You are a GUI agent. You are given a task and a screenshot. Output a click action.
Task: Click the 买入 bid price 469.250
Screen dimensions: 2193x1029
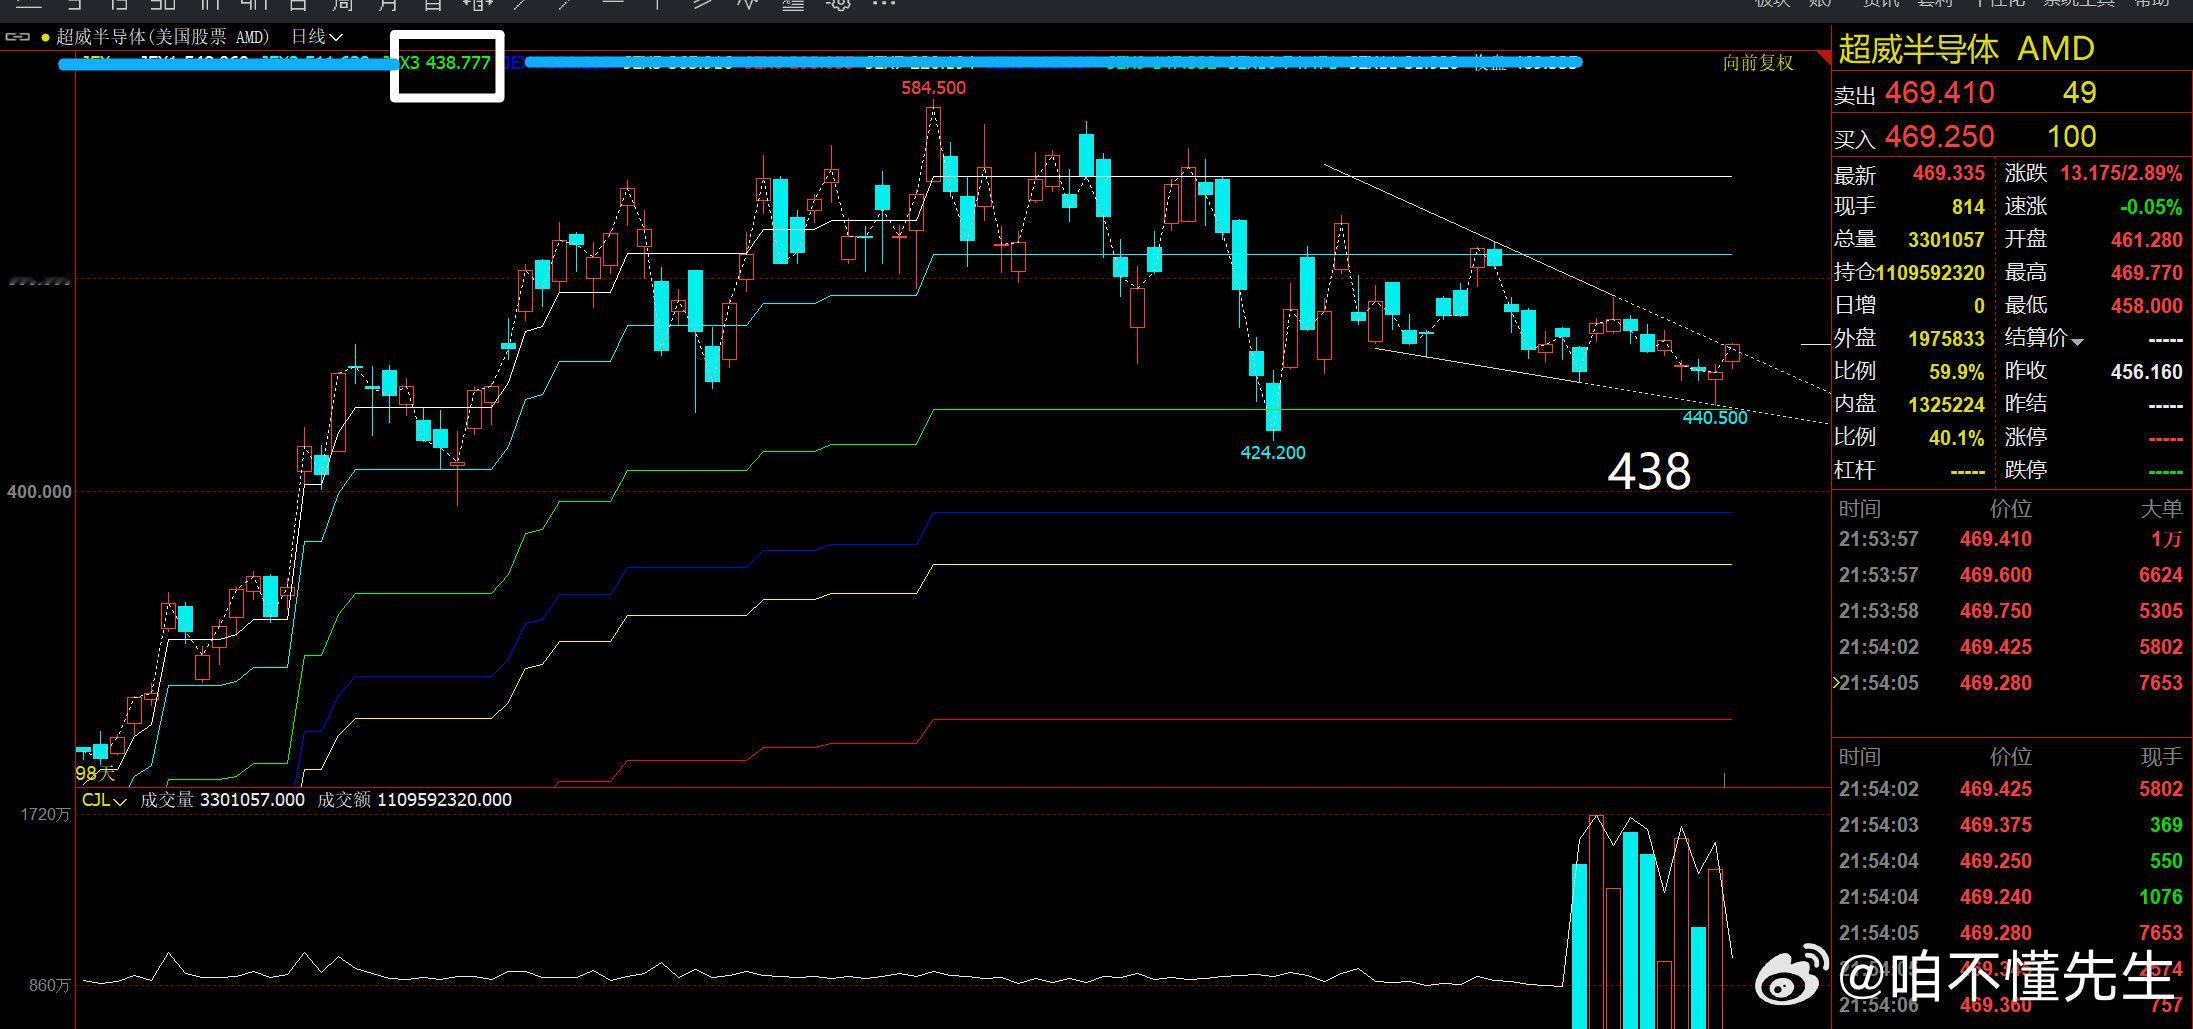click(x=1939, y=136)
